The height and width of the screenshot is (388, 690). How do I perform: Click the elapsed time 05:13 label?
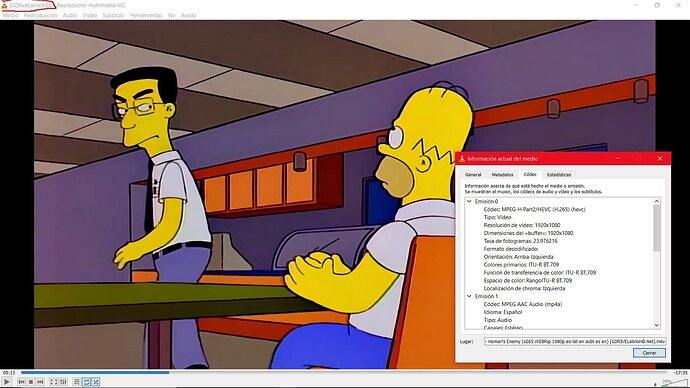click(9, 373)
